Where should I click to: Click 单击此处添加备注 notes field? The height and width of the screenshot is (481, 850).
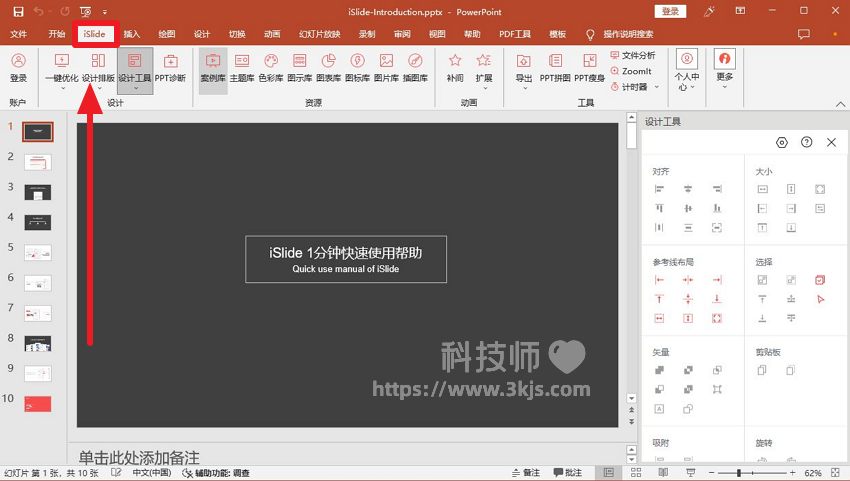[139, 457]
